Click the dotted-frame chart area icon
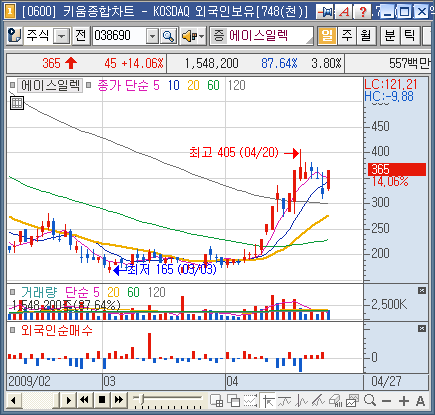Viewport: 435px width, 415px height. click(250, 400)
